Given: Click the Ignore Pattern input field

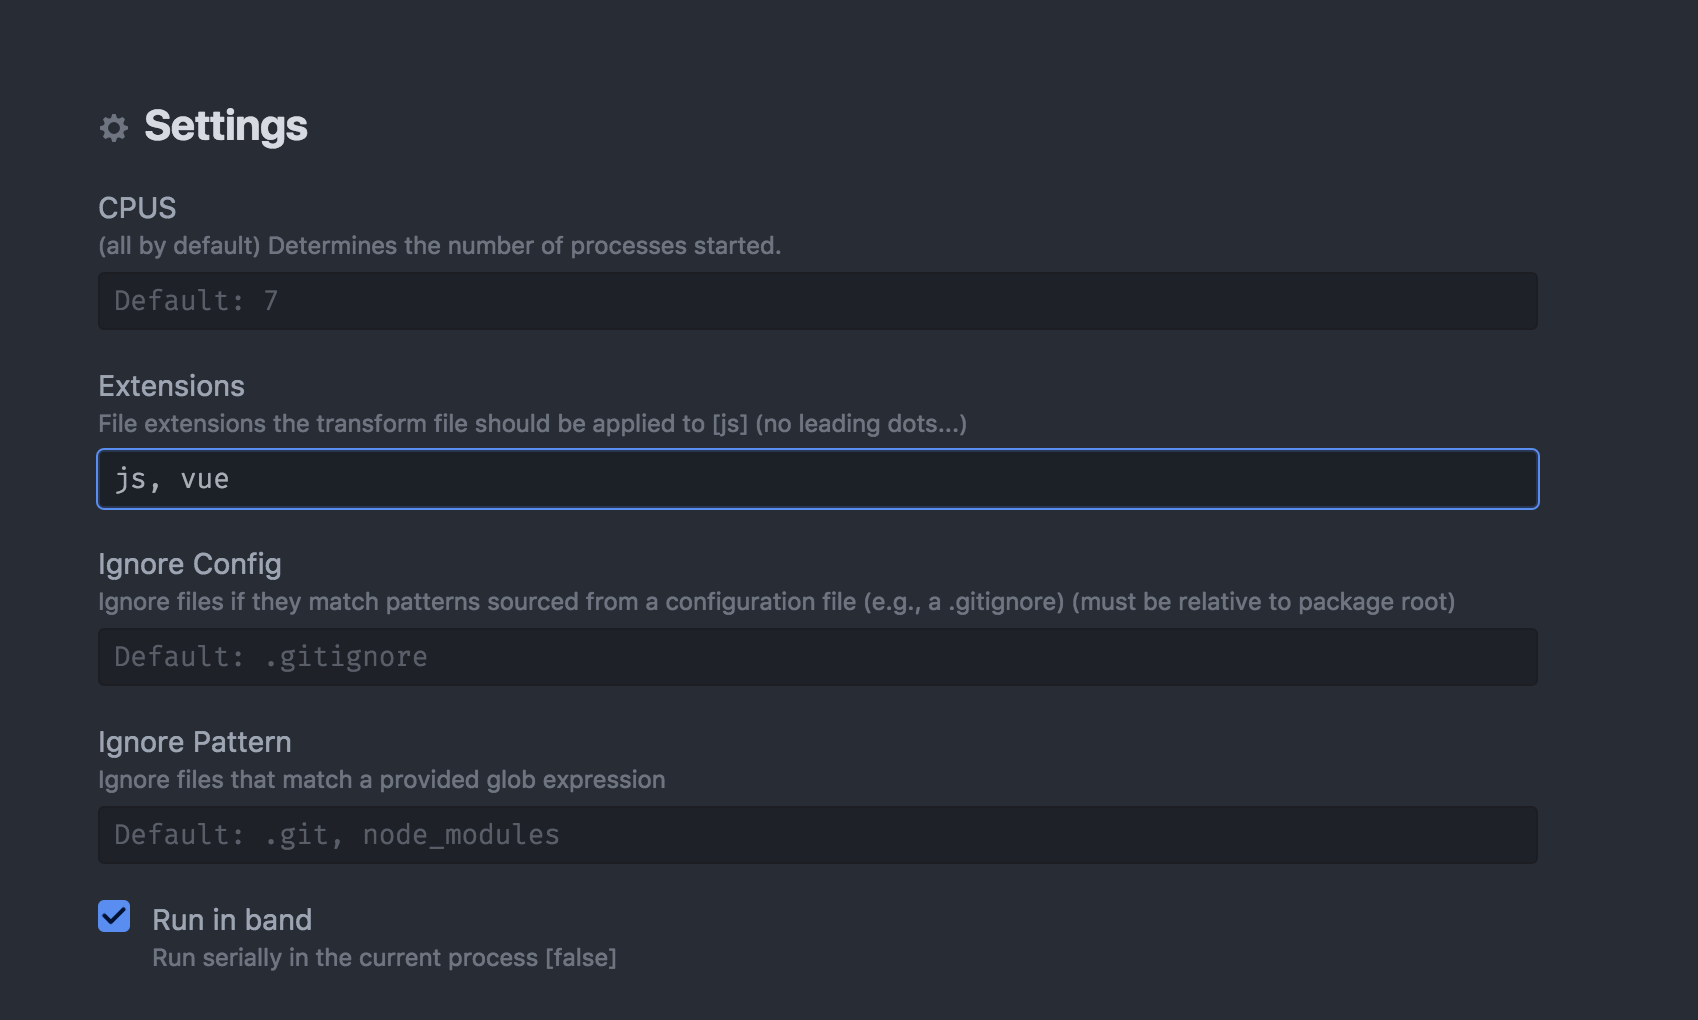Looking at the screenshot, I should click(817, 835).
